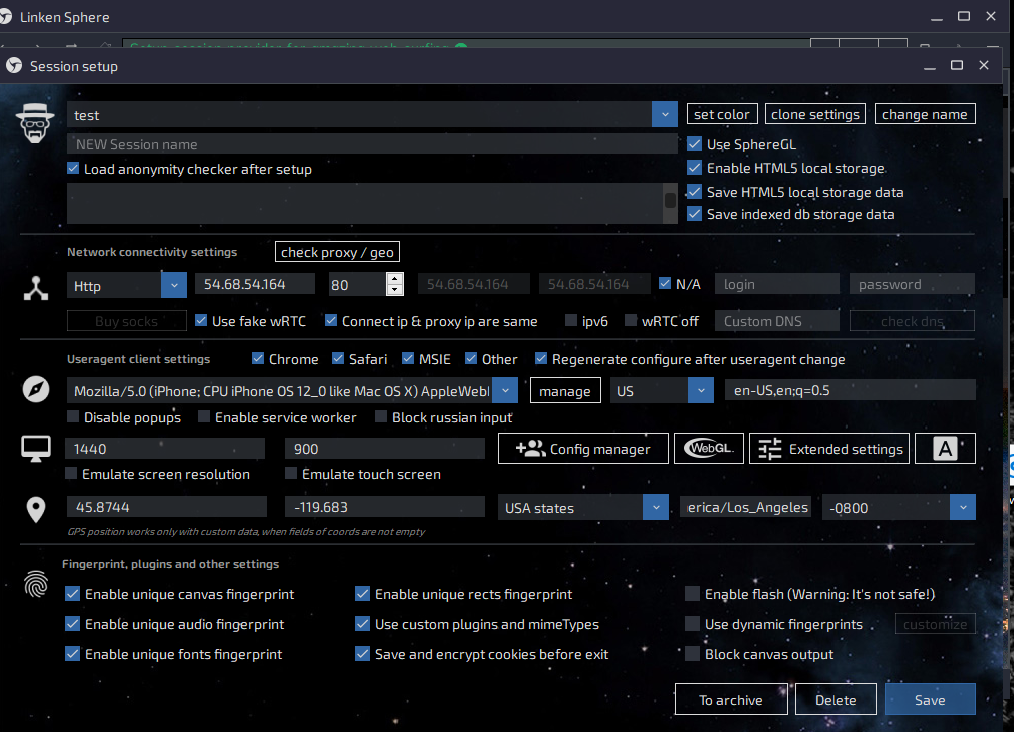Viewport: 1014px width, 732px height.
Task: Click the Session setup window logo icon
Action: tap(14, 66)
